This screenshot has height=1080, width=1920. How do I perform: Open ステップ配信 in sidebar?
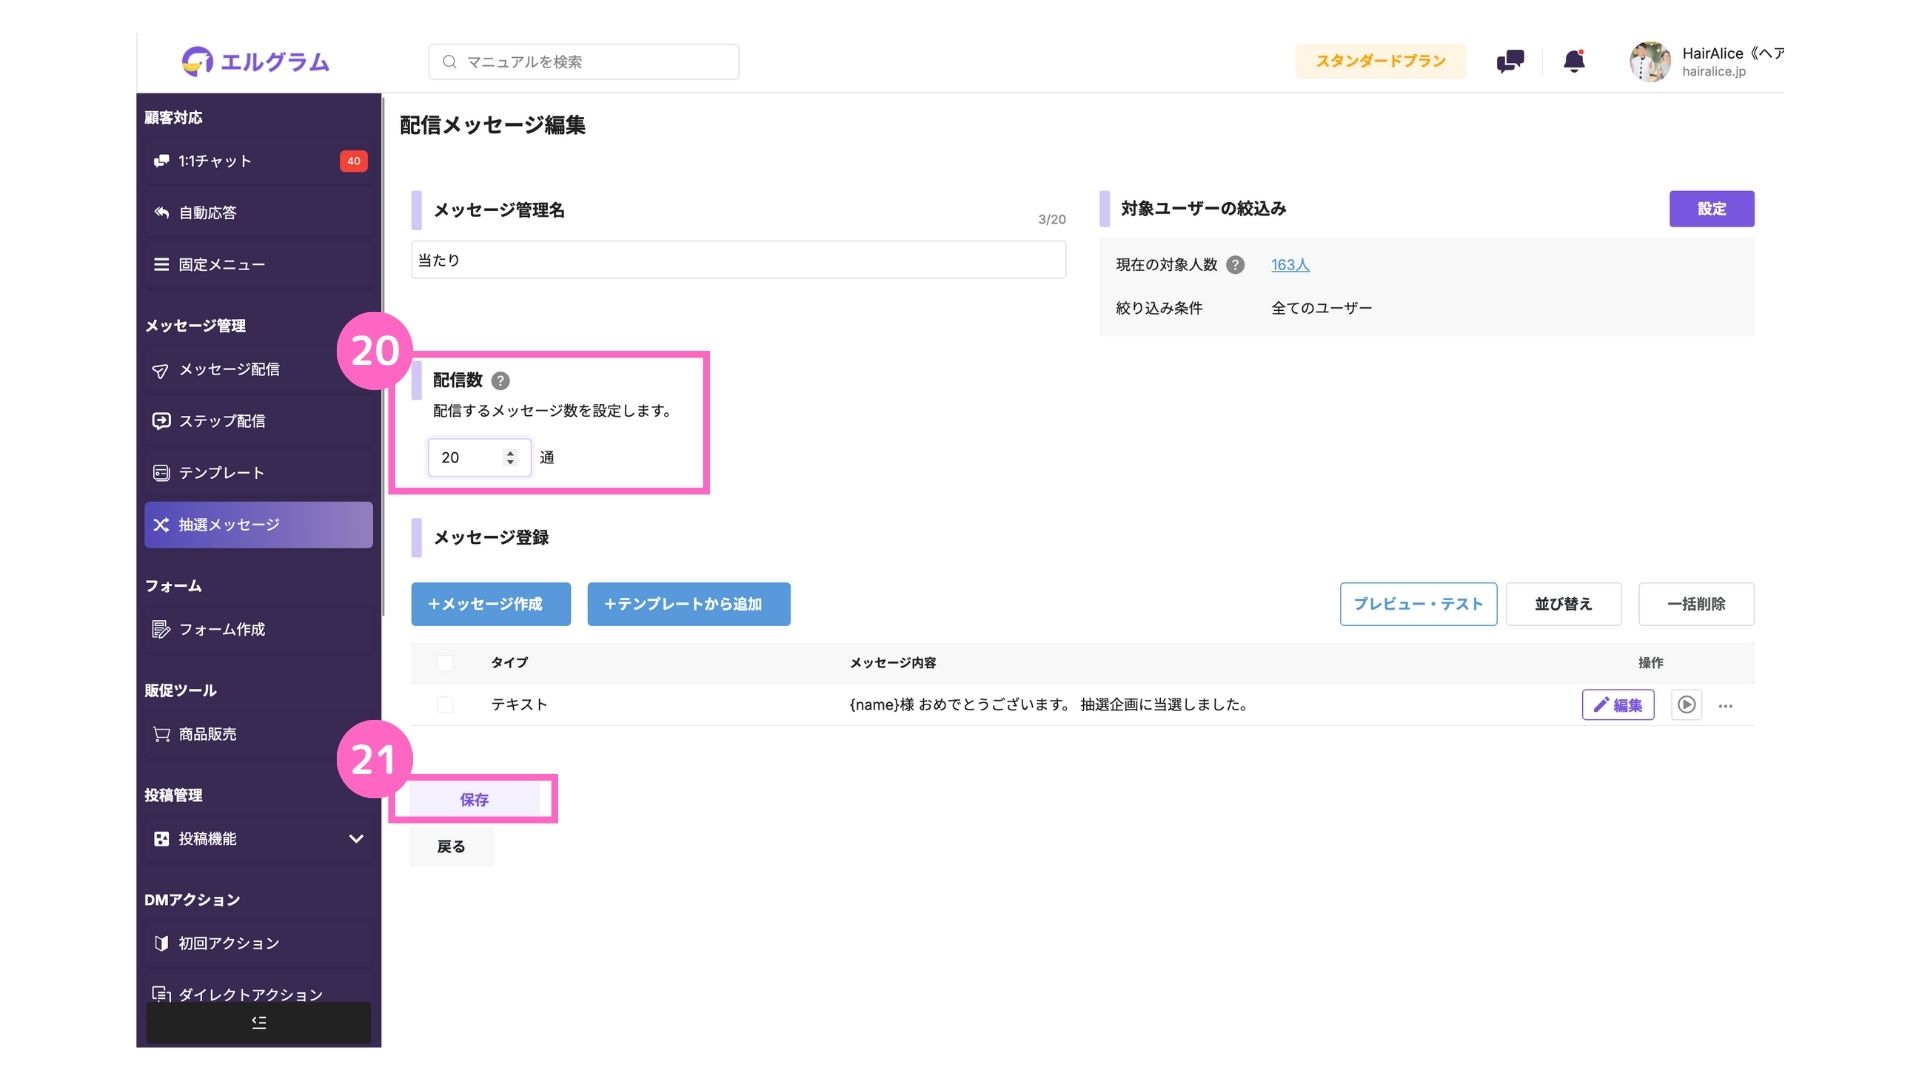click(259, 421)
